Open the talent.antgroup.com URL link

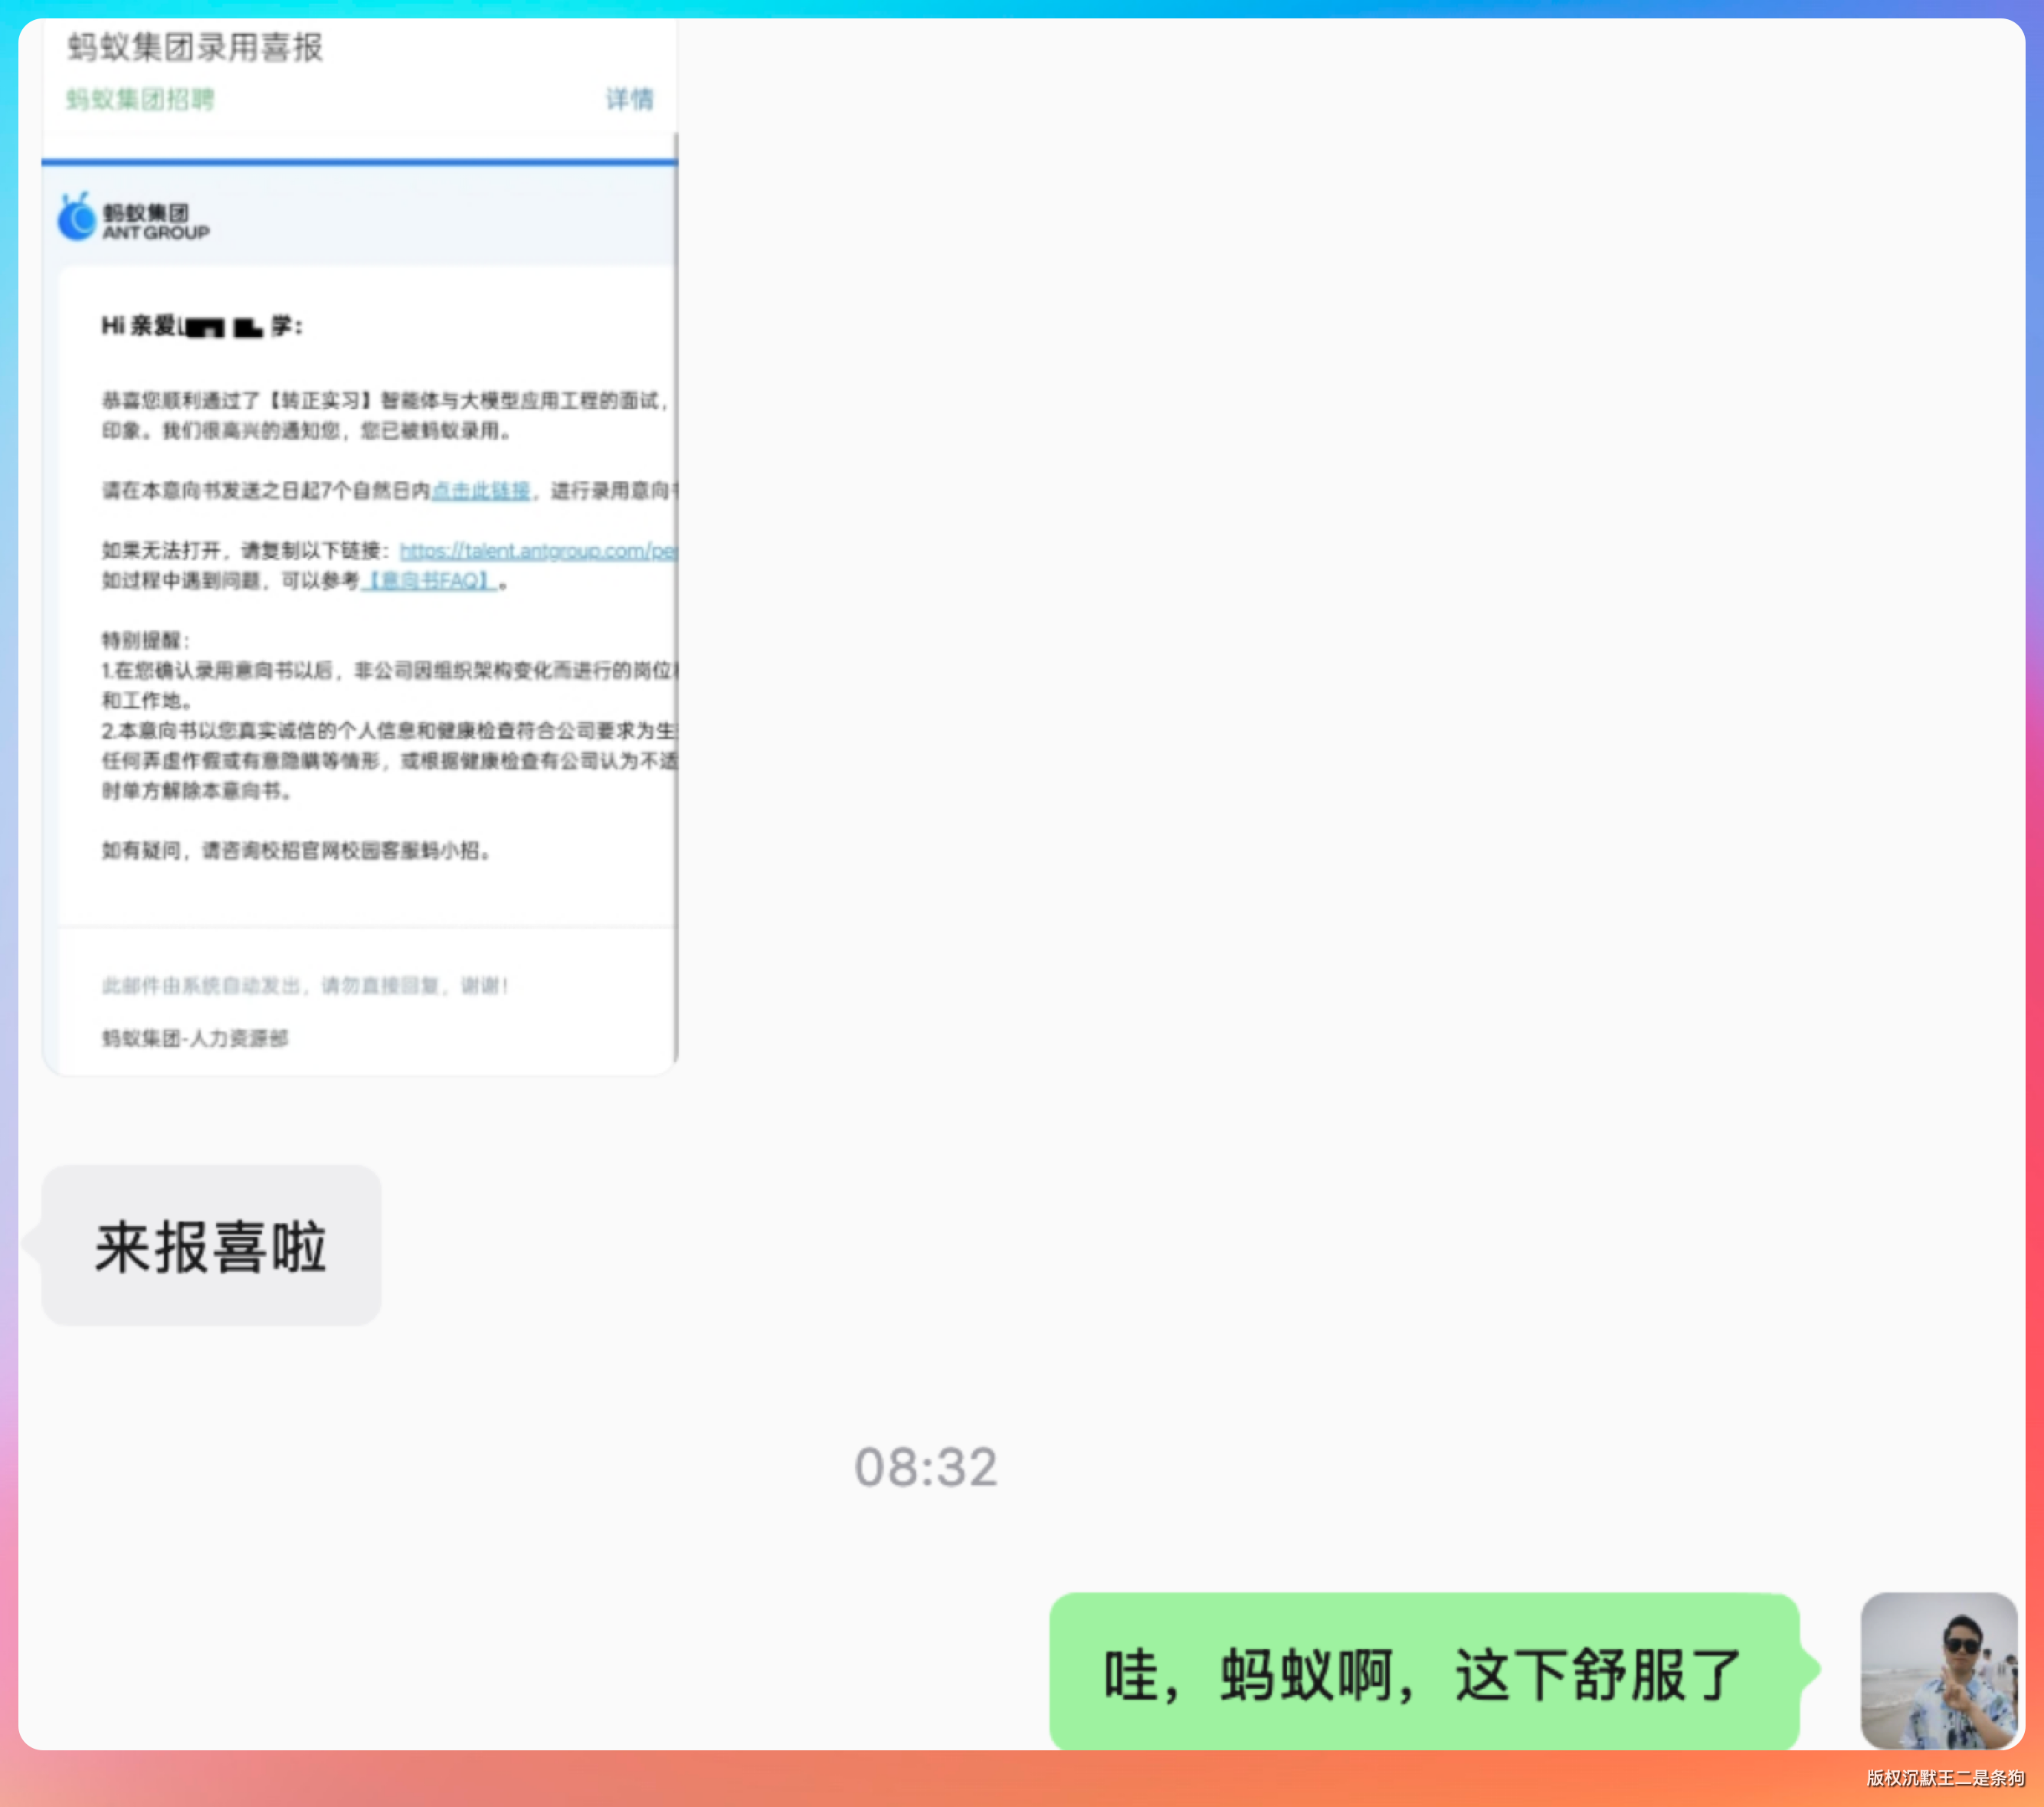(537, 550)
